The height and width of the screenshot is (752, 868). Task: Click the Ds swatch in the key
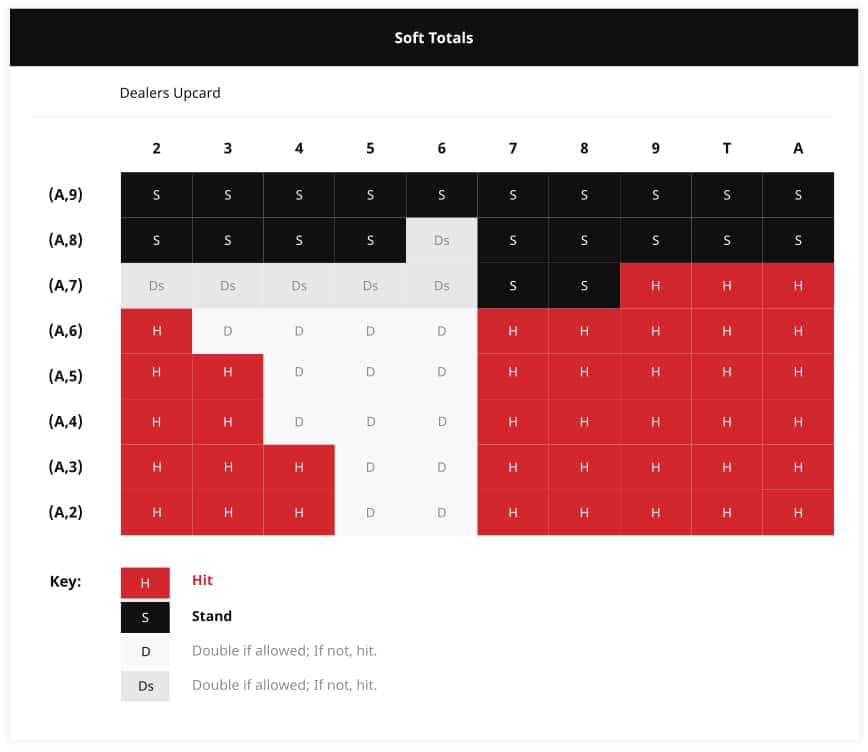click(145, 686)
